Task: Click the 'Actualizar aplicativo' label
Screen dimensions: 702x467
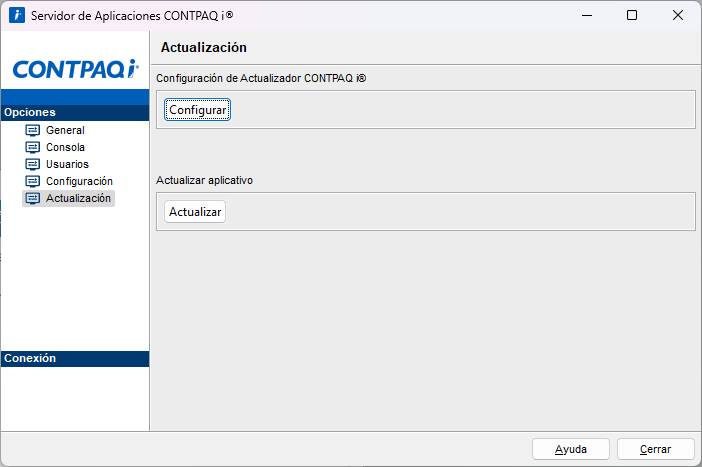Action: [x=205, y=180]
